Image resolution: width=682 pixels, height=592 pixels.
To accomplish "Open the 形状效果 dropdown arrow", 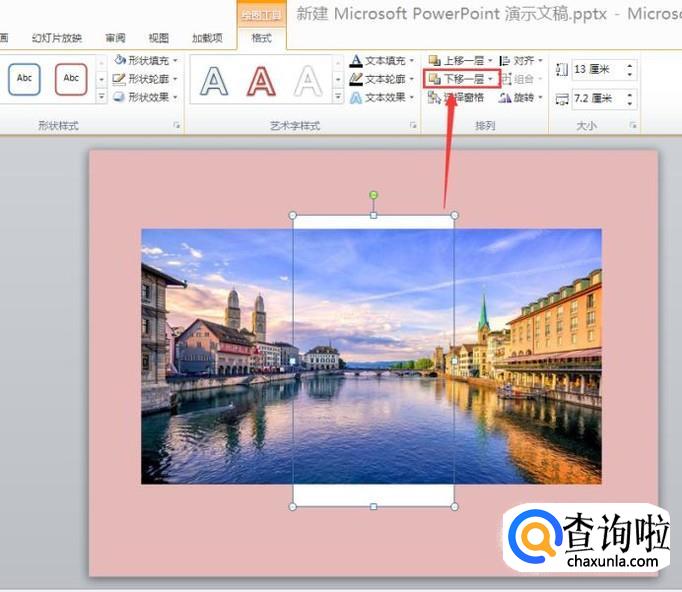I will [175, 97].
